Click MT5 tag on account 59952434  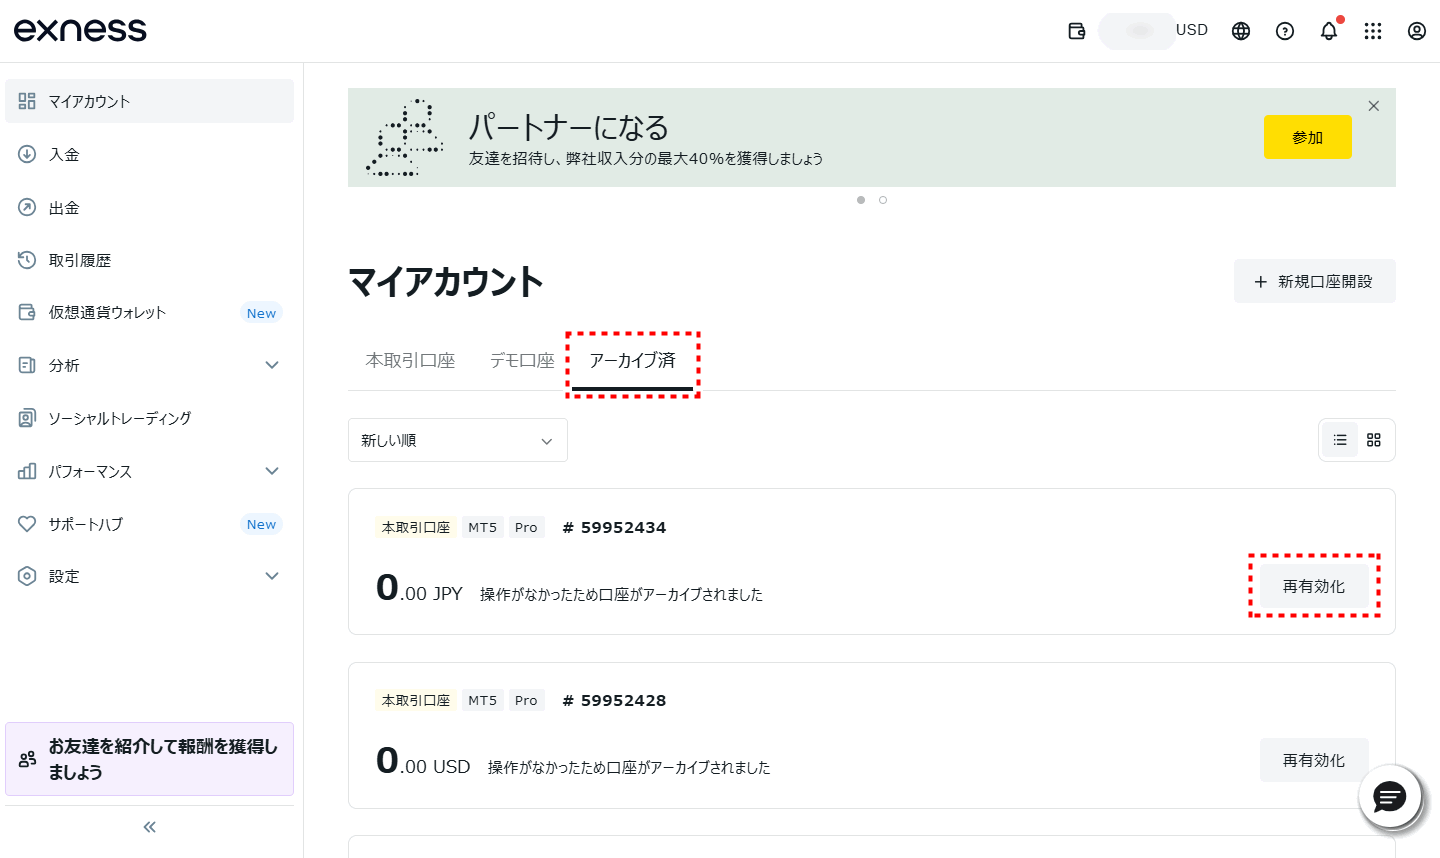tap(483, 527)
